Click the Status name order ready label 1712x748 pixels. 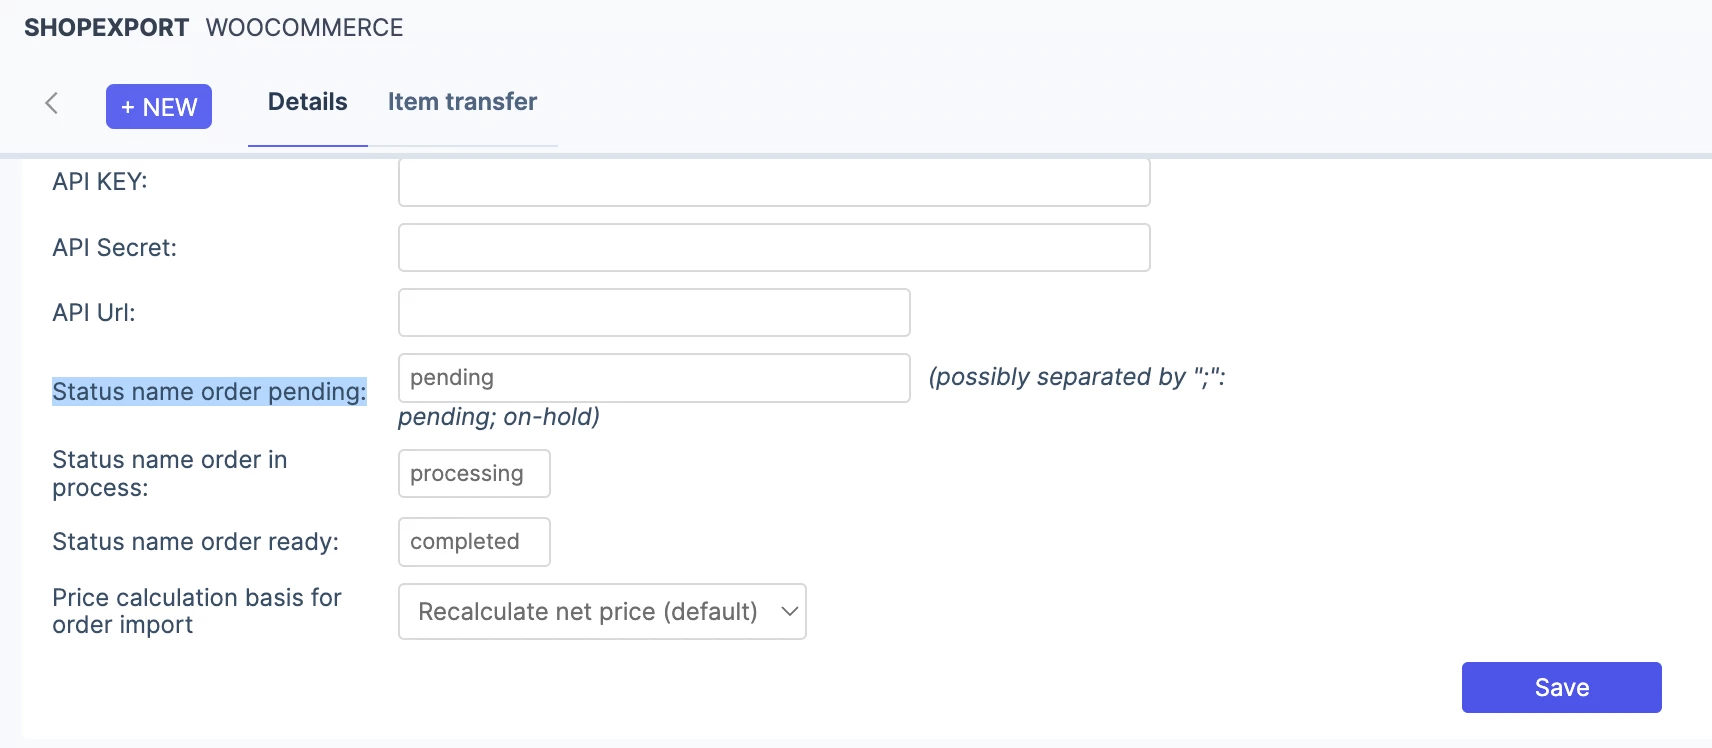(195, 542)
